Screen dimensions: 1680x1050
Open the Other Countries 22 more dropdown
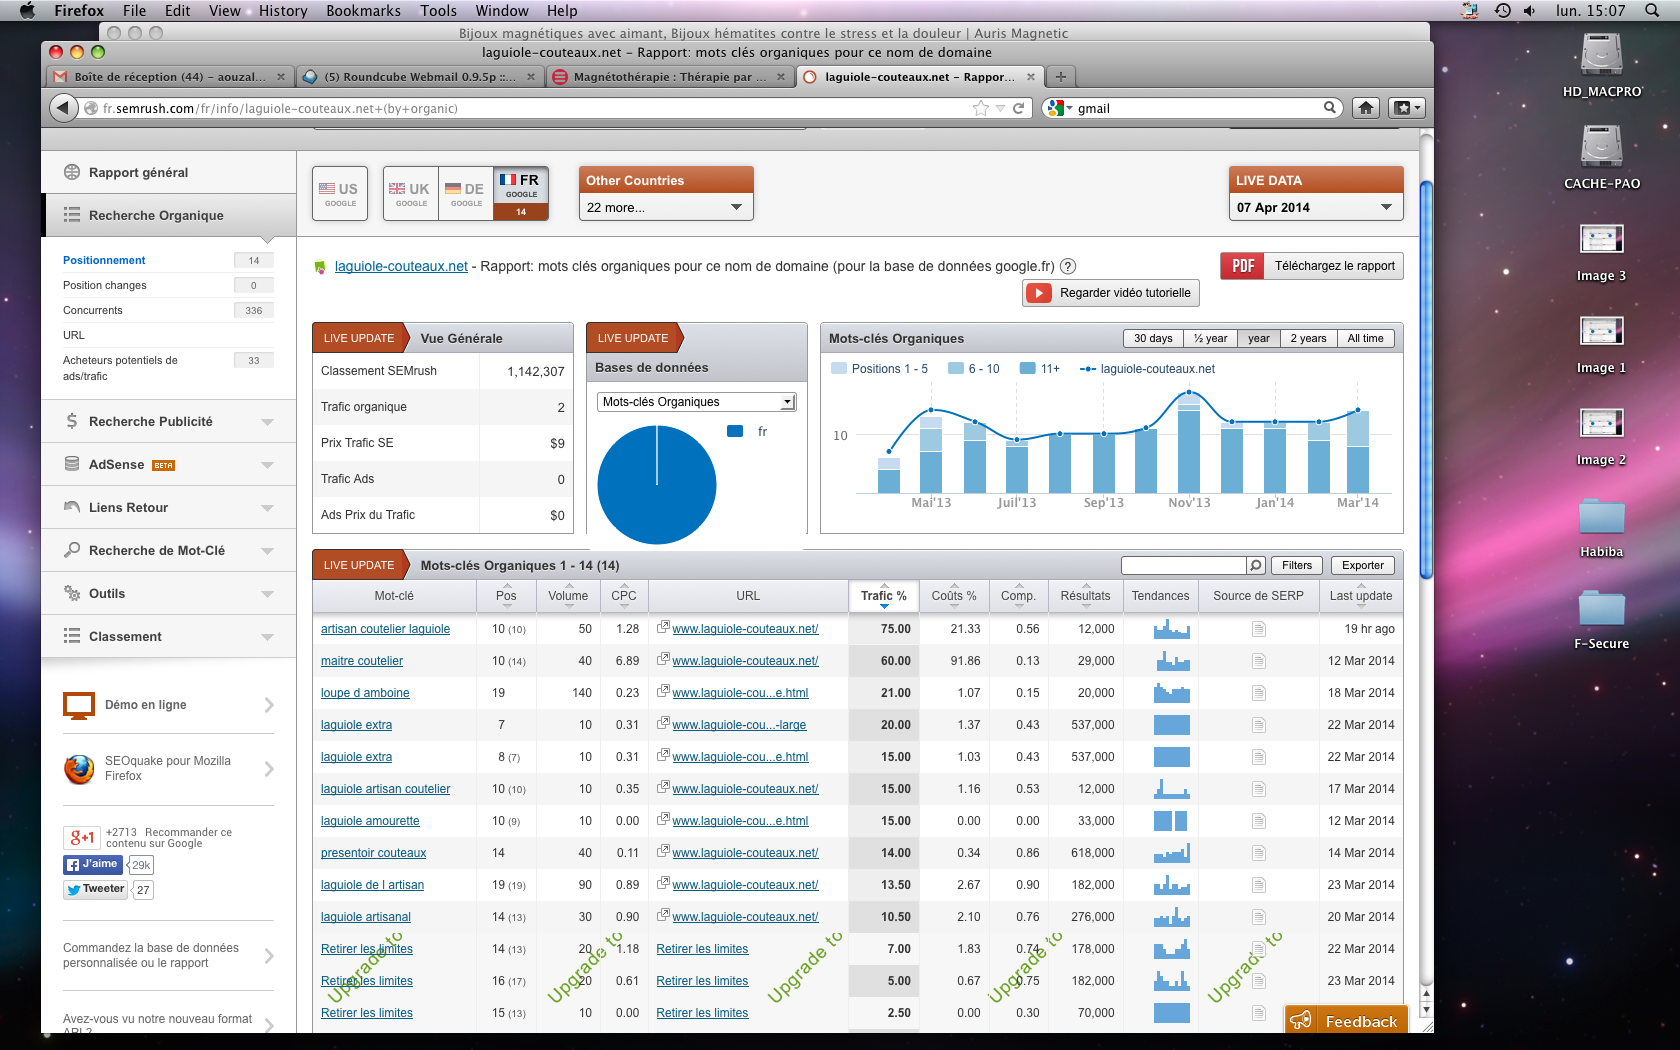tap(665, 207)
